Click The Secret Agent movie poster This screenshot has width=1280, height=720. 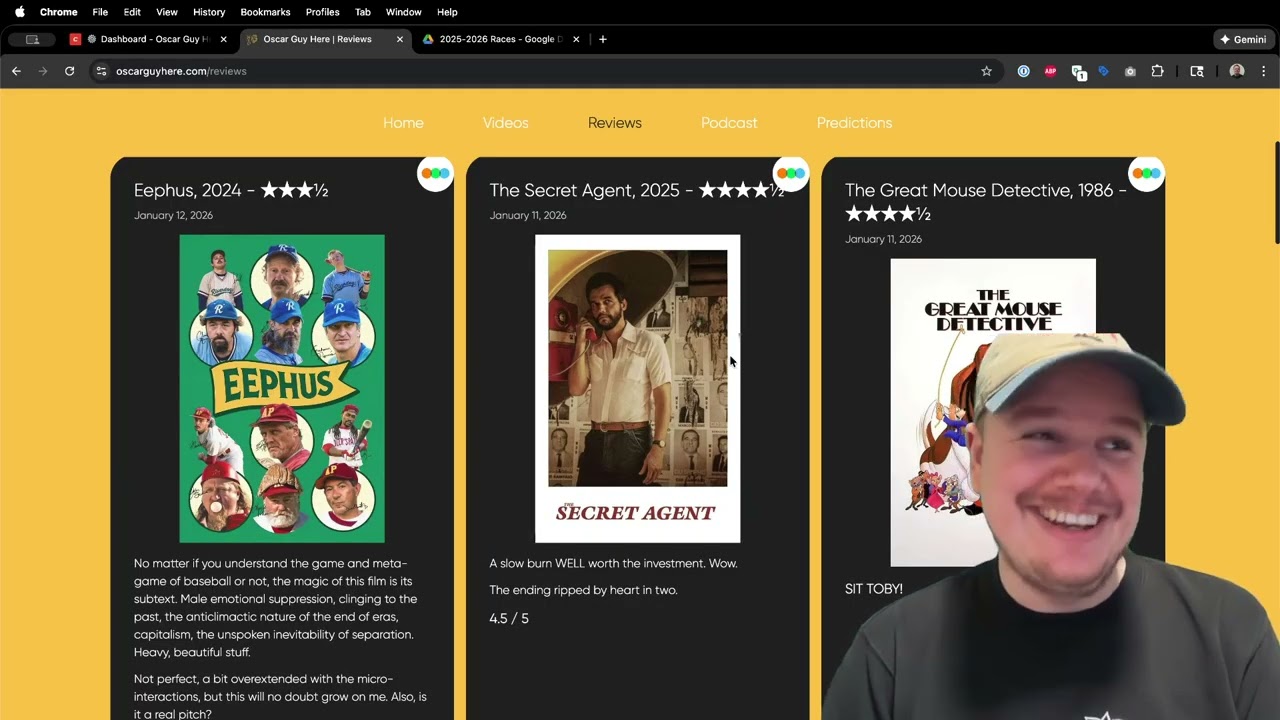638,389
